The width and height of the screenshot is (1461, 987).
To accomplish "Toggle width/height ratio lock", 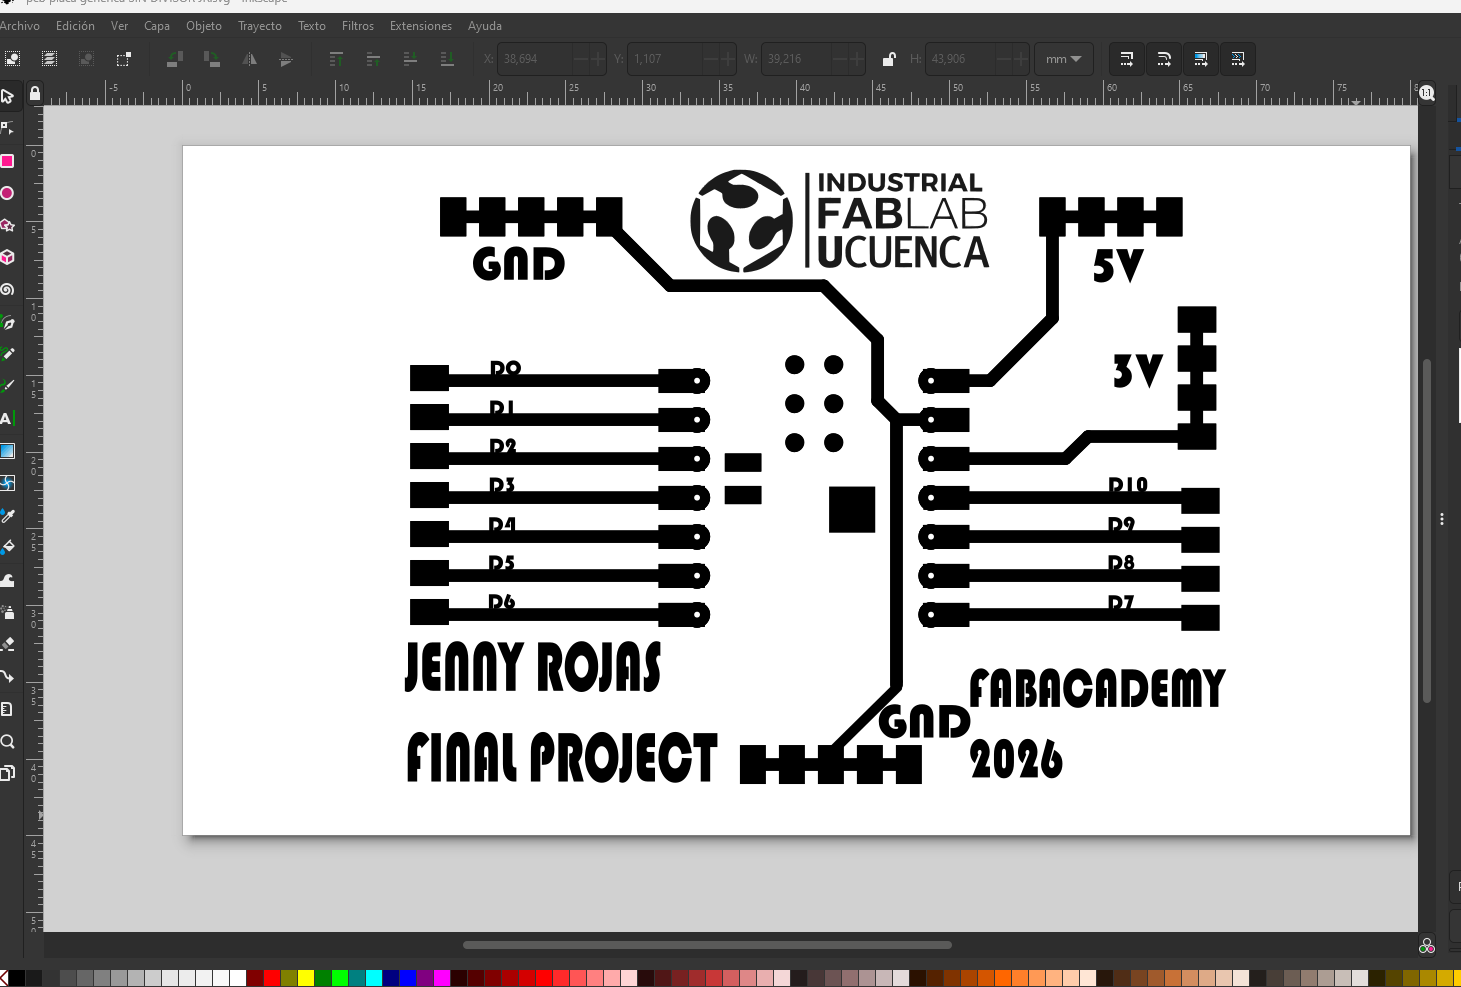I will 889,59.
